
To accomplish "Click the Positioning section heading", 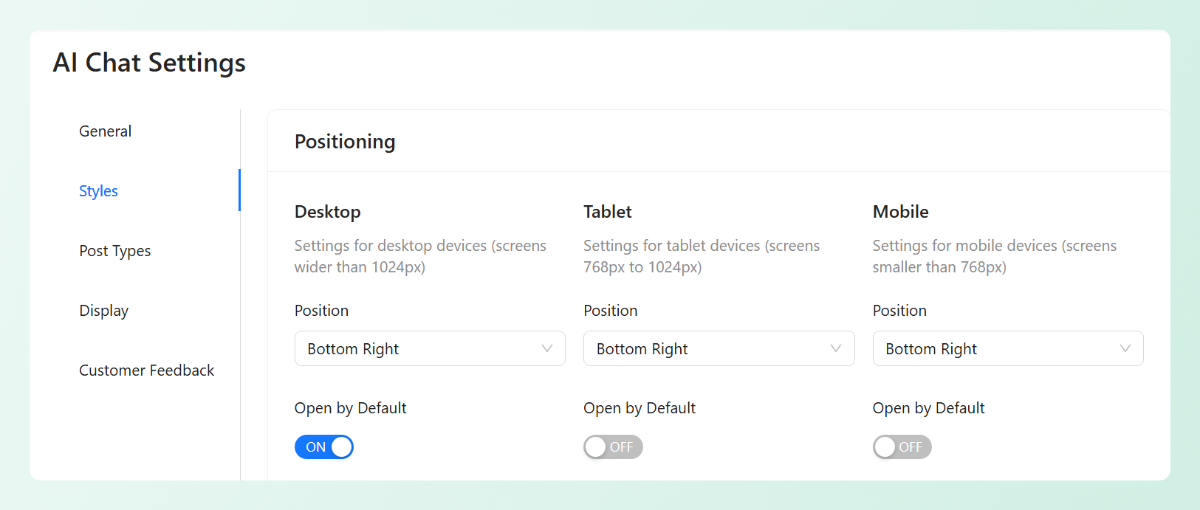I will (x=345, y=142).
